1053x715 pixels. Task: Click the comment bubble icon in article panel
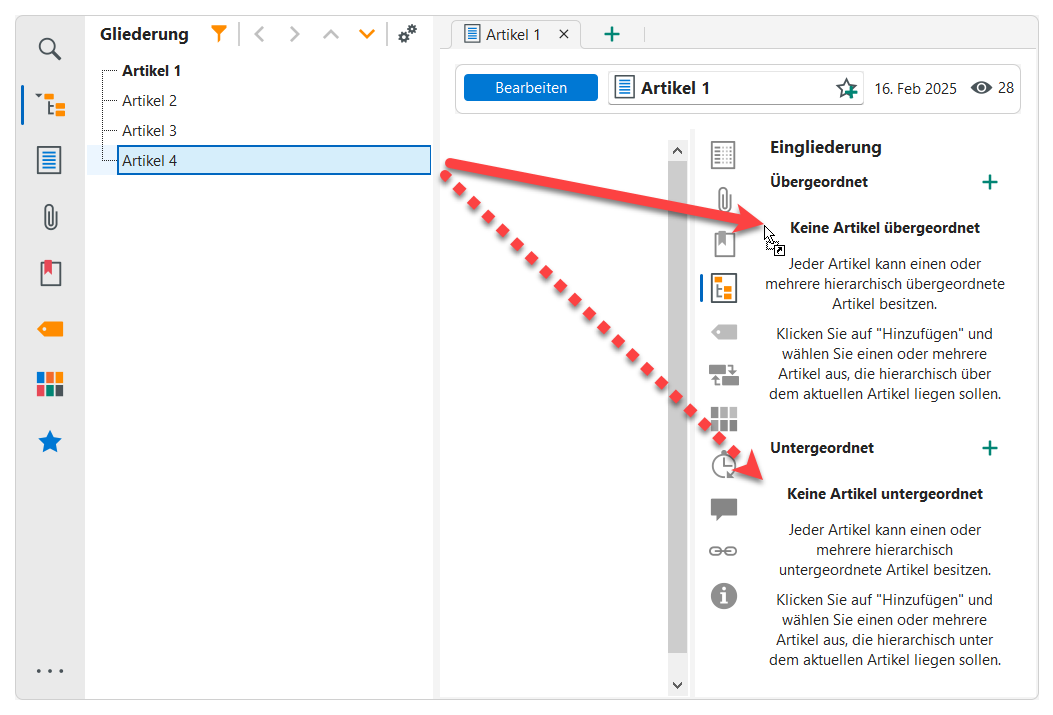pos(723,509)
